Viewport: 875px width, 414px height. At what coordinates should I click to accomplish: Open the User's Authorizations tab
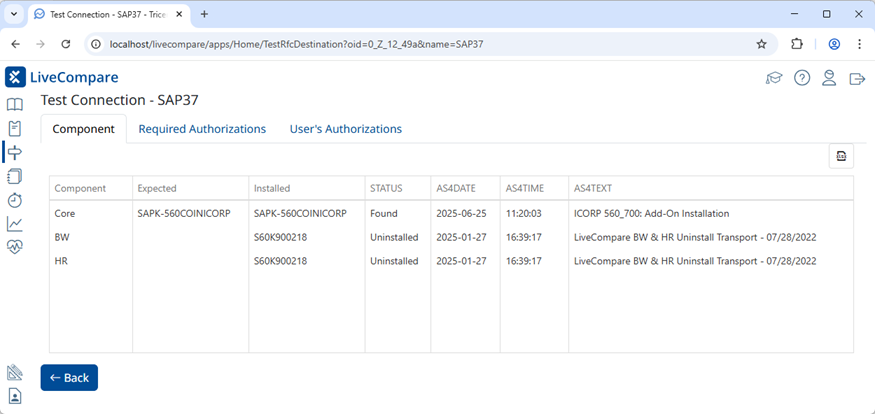click(346, 129)
